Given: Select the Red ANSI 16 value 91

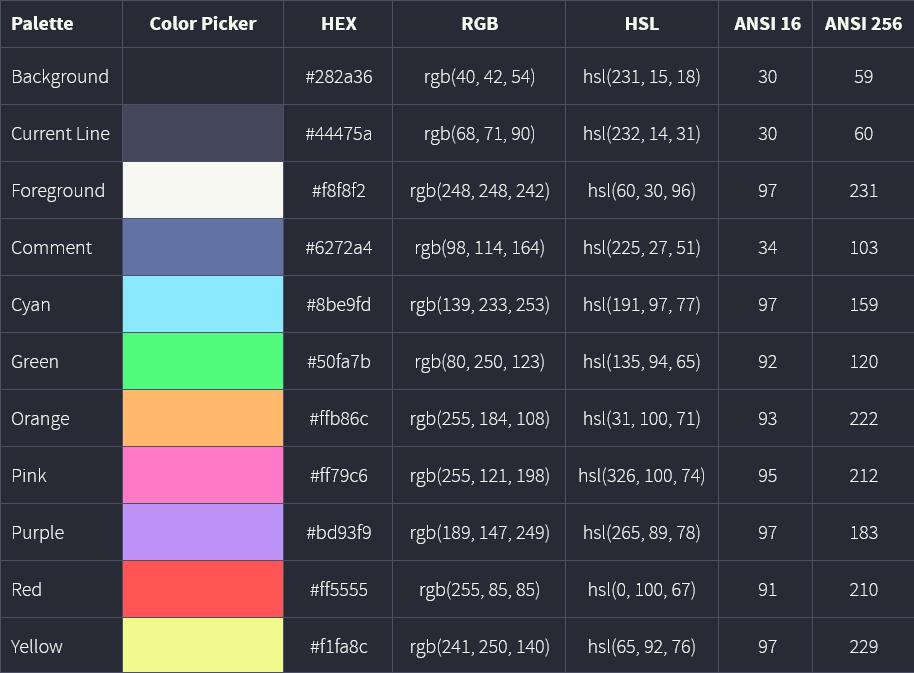Looking at the screenshot, I should click(x=767, y=589).
